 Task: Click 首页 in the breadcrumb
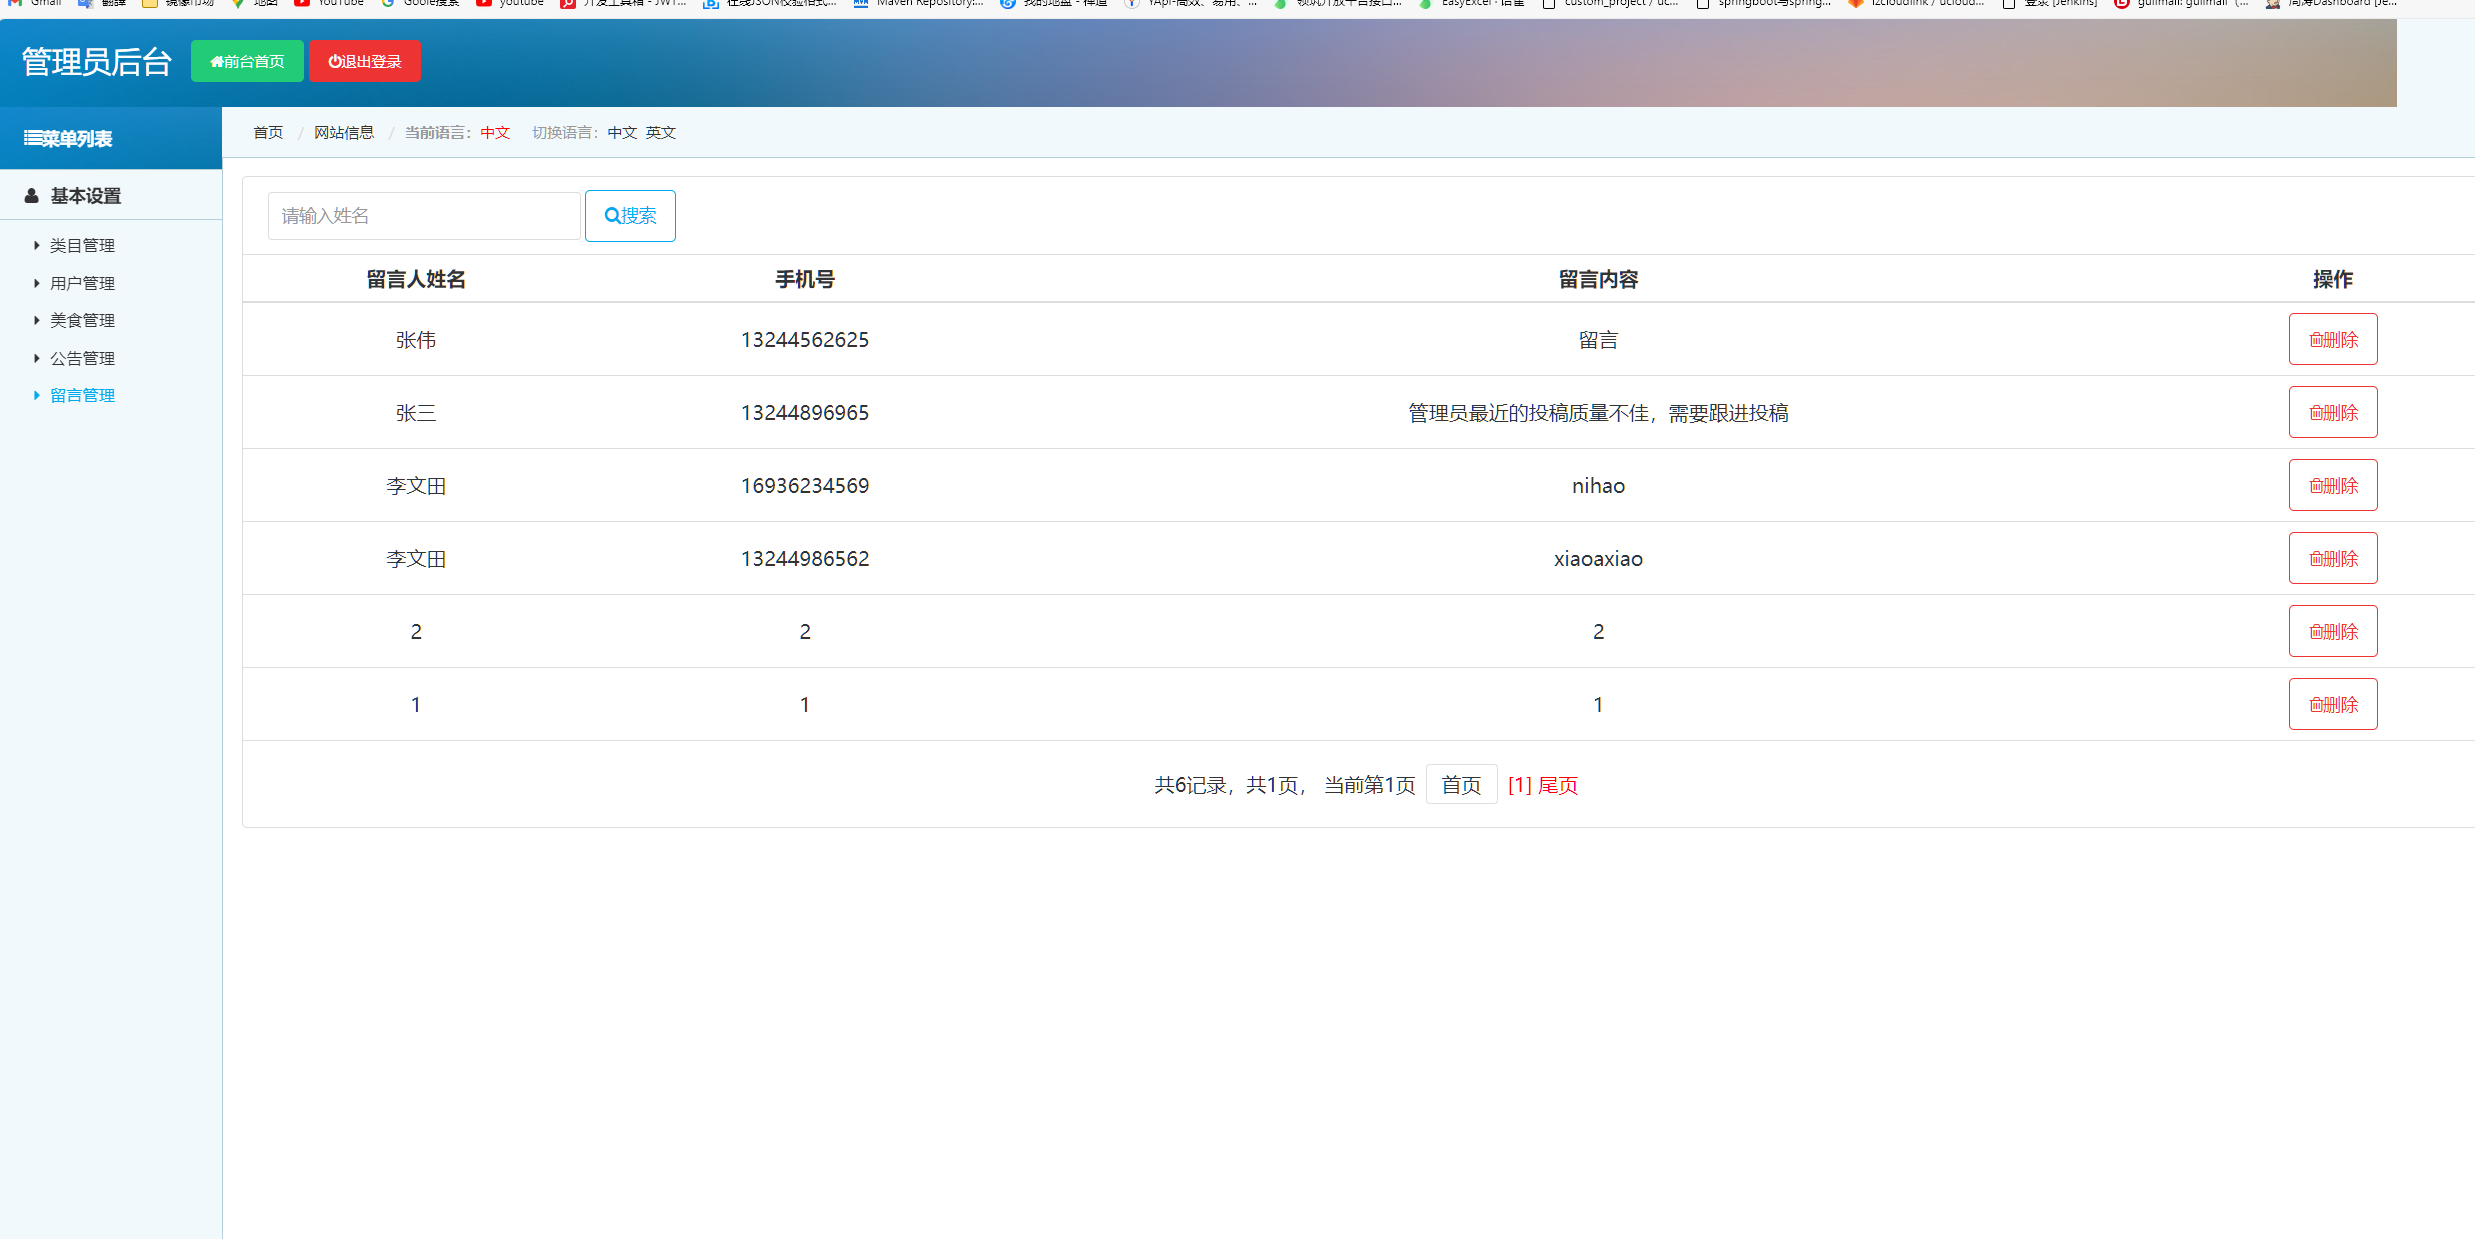click(x=268, y=133)
